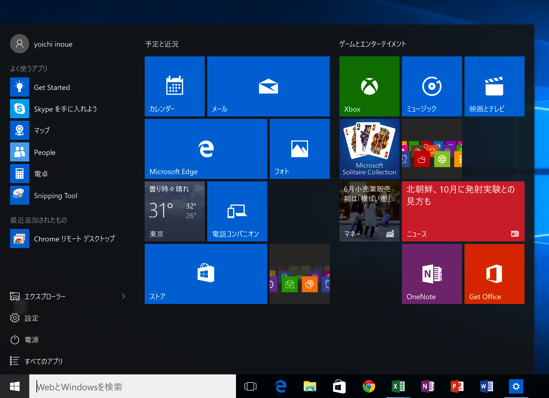Viewport: 549px width, 398px height.
Task: Open PowerPoint from the taskbar
Action: pos(457,386)
